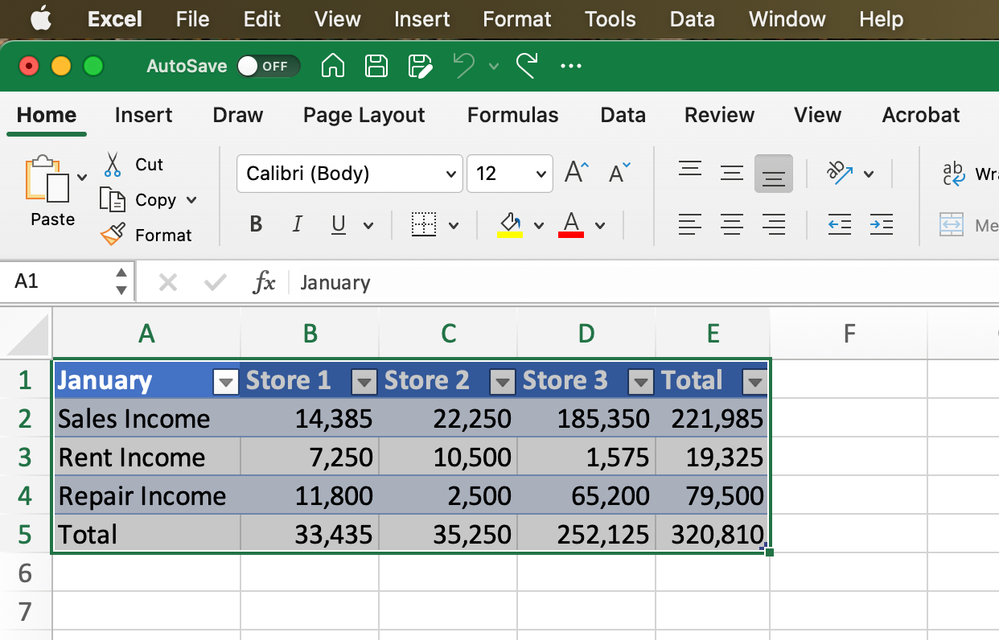Expand the borders options arrow

click(x=454, y=225)
